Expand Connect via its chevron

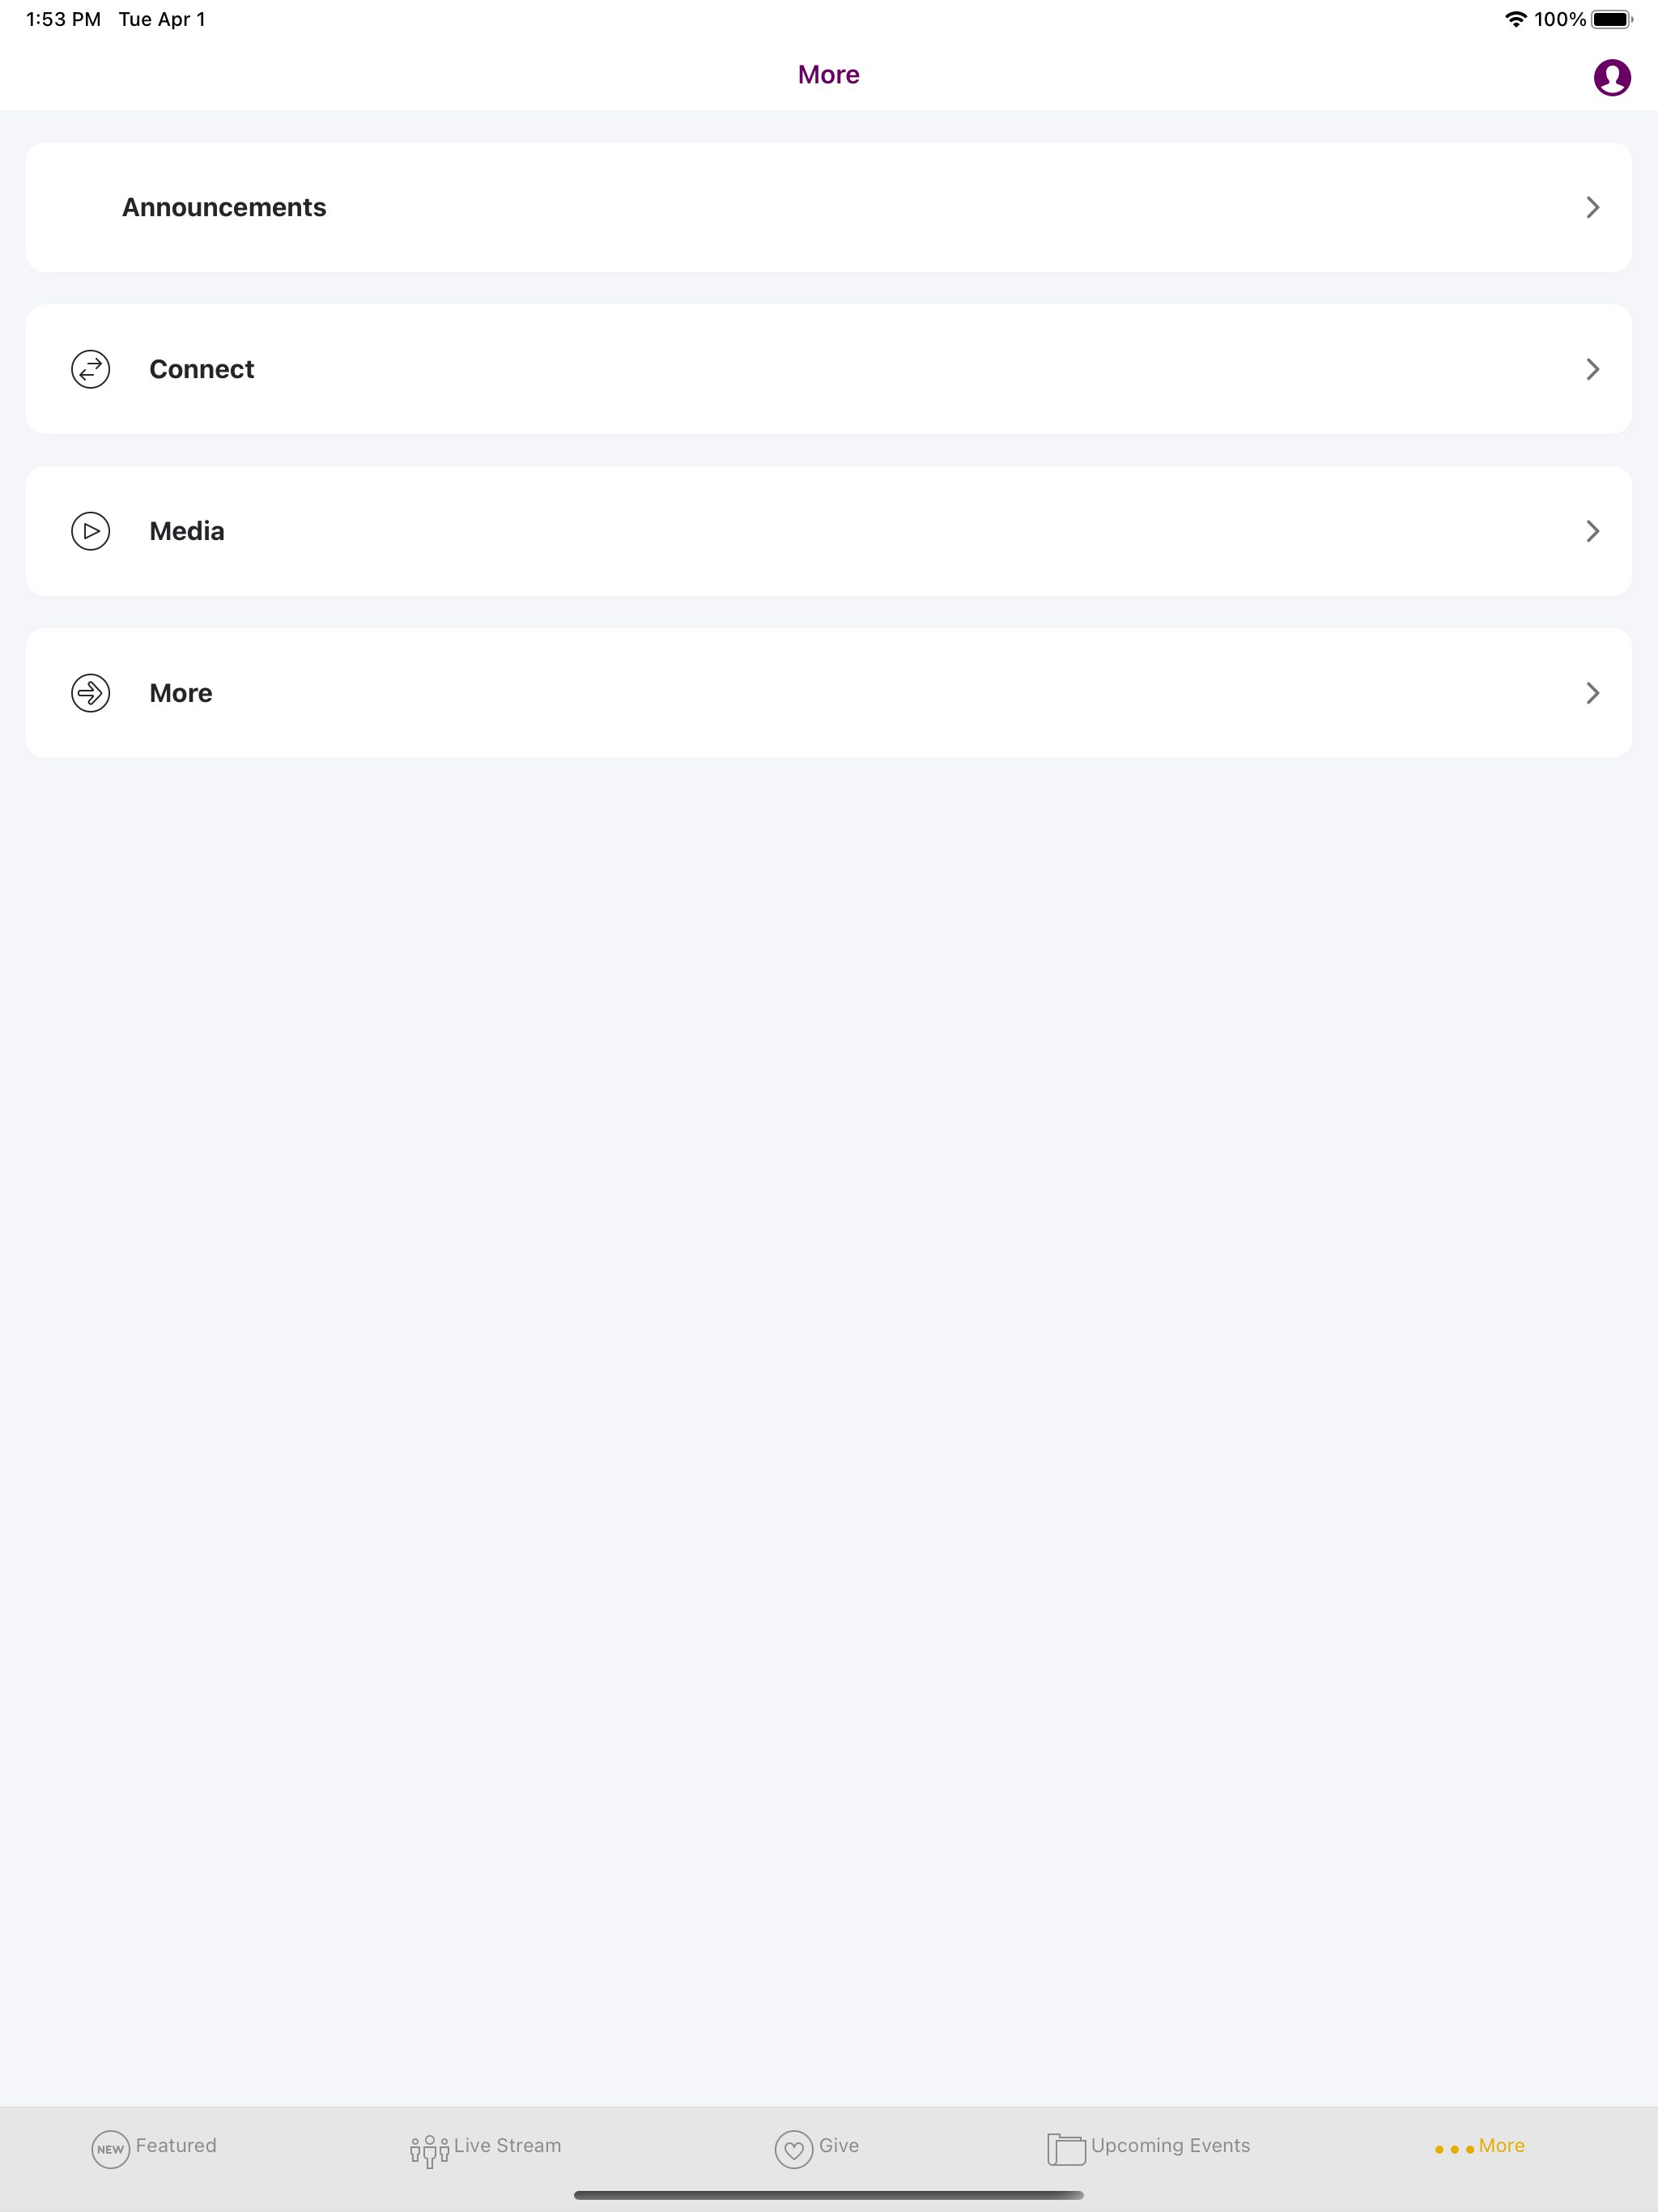pos(1592,369)
